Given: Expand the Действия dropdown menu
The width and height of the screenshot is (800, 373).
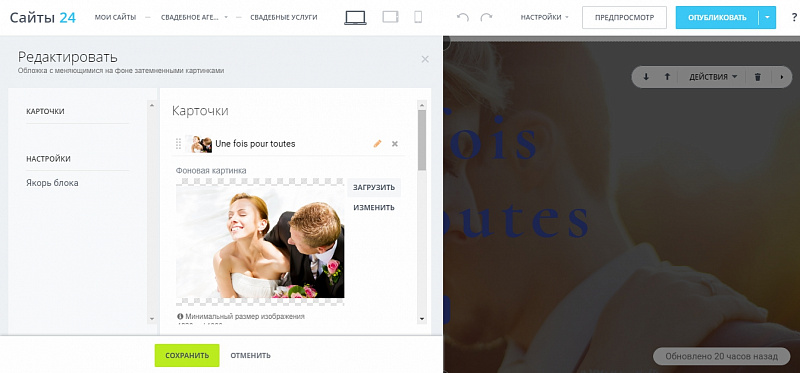Looking at the screenshot, I should tap(713, 77).
